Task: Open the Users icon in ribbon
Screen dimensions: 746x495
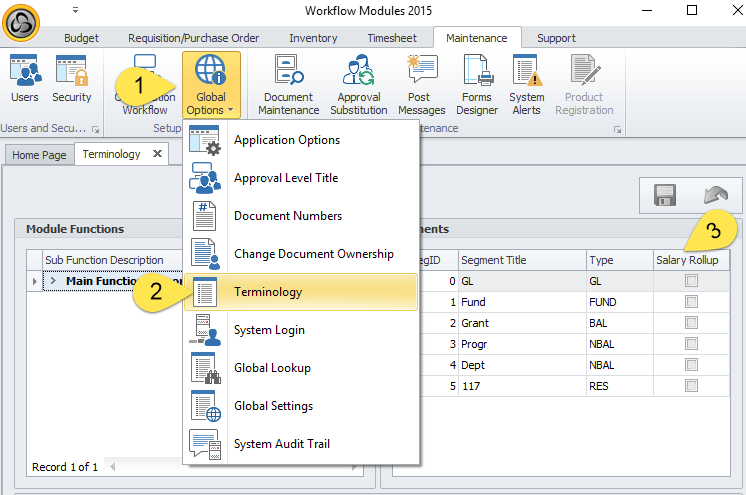Action: (24, 79)
